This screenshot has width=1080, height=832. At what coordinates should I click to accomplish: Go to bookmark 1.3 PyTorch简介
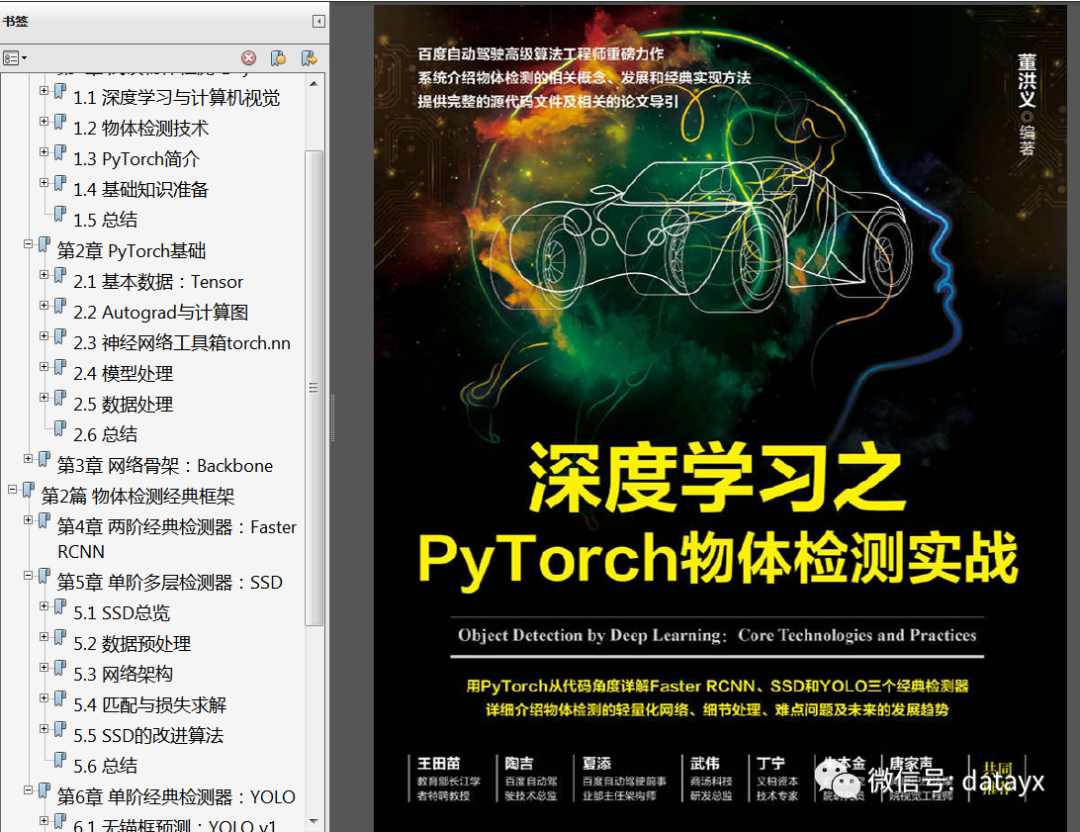pos(136,159)
